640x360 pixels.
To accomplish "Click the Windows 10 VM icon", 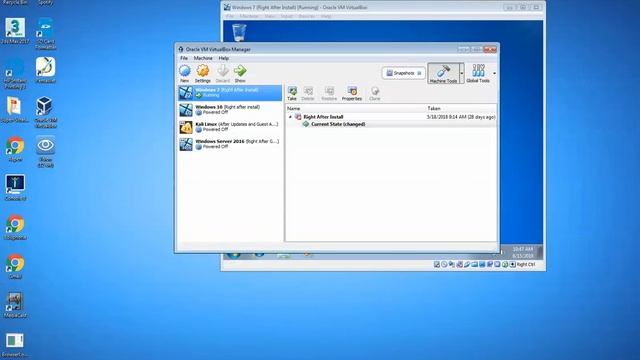I will 186,110.
